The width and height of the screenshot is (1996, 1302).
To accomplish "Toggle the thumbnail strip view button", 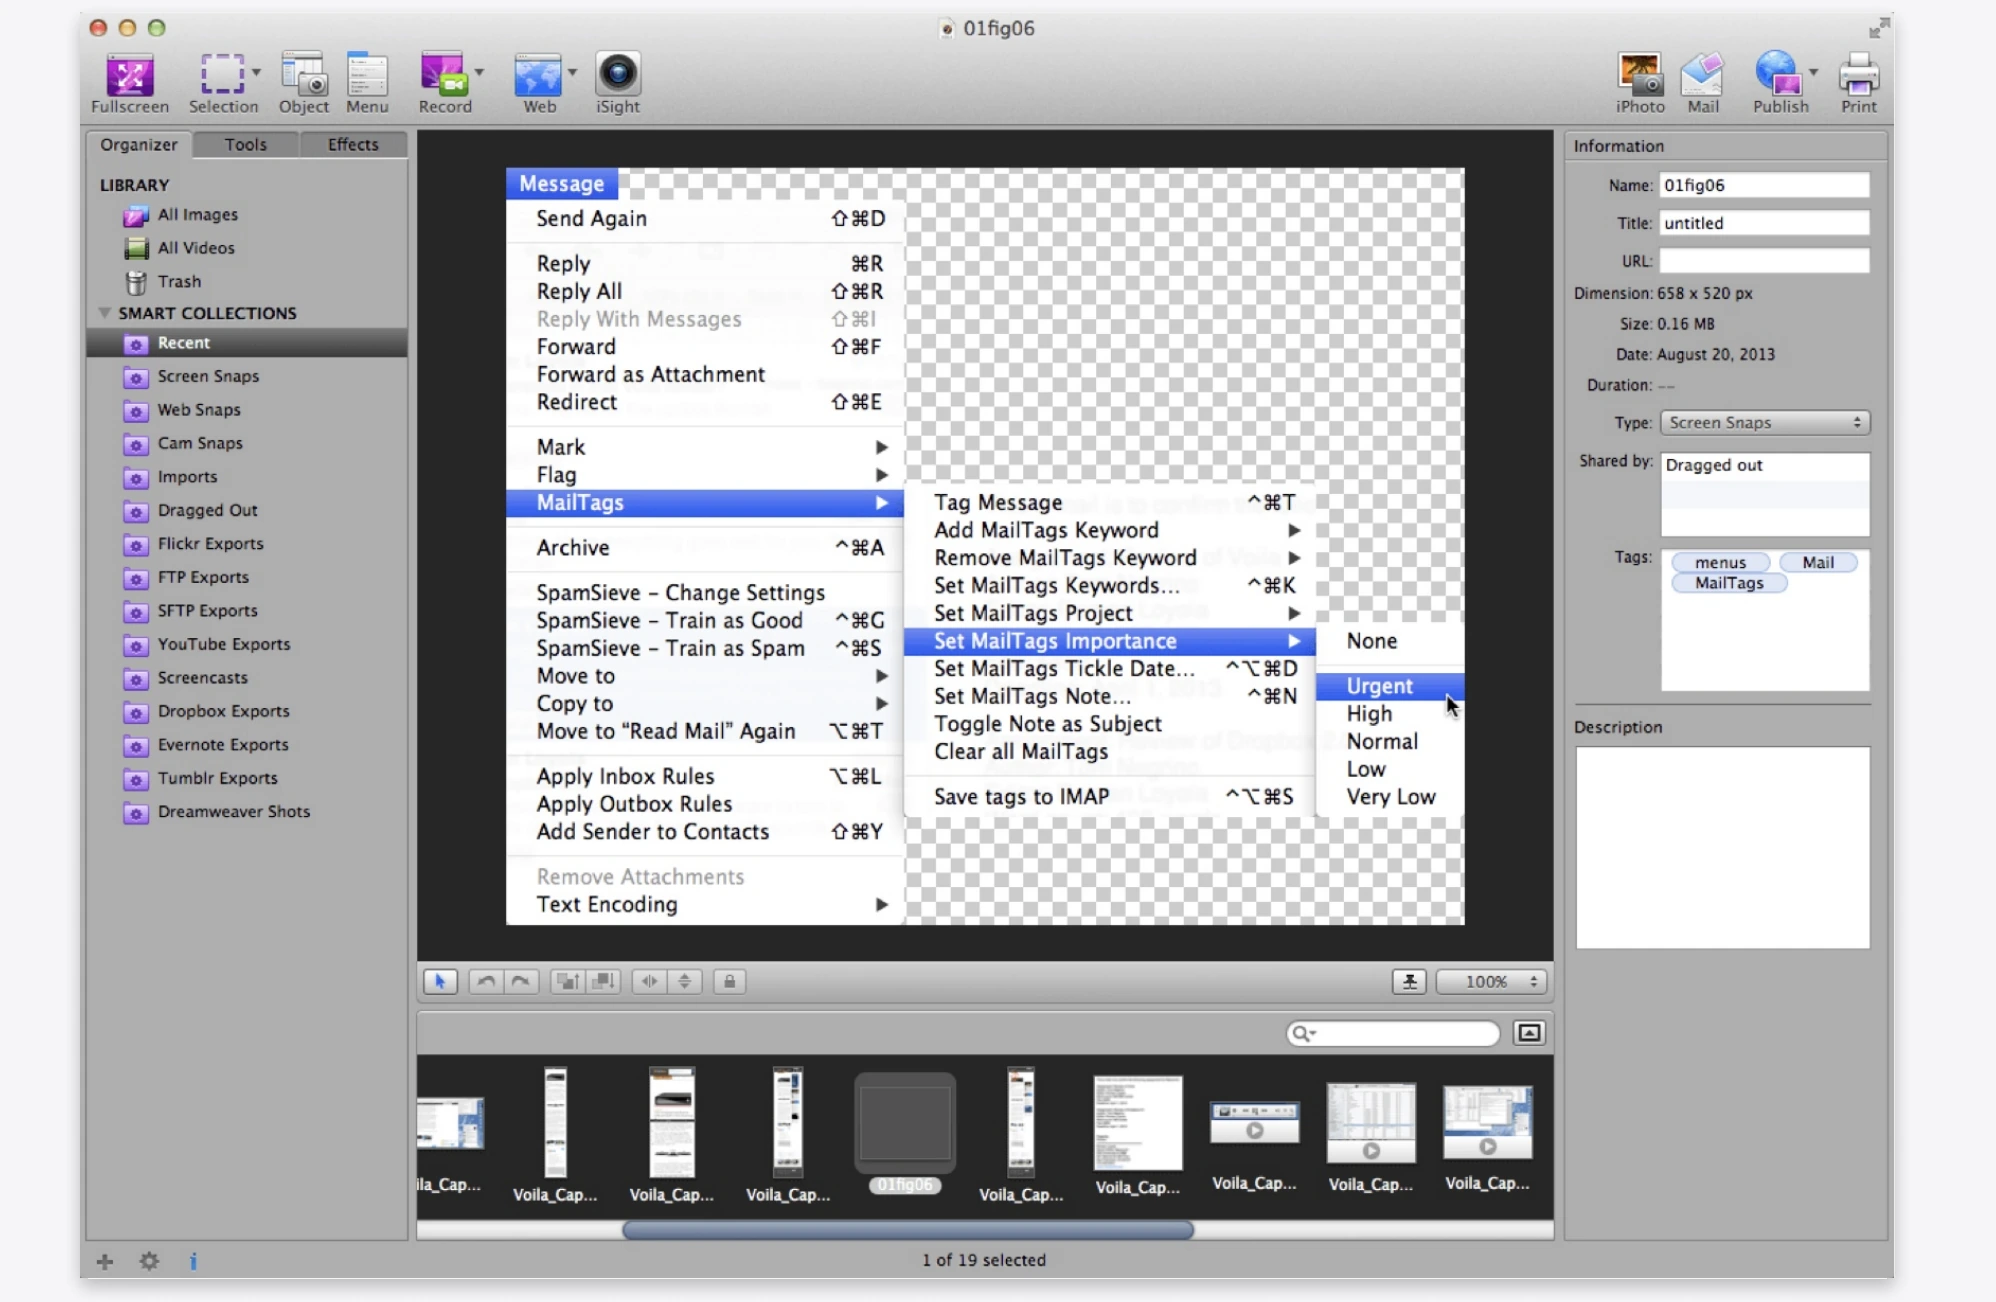I will [x=1529, y=1033].
